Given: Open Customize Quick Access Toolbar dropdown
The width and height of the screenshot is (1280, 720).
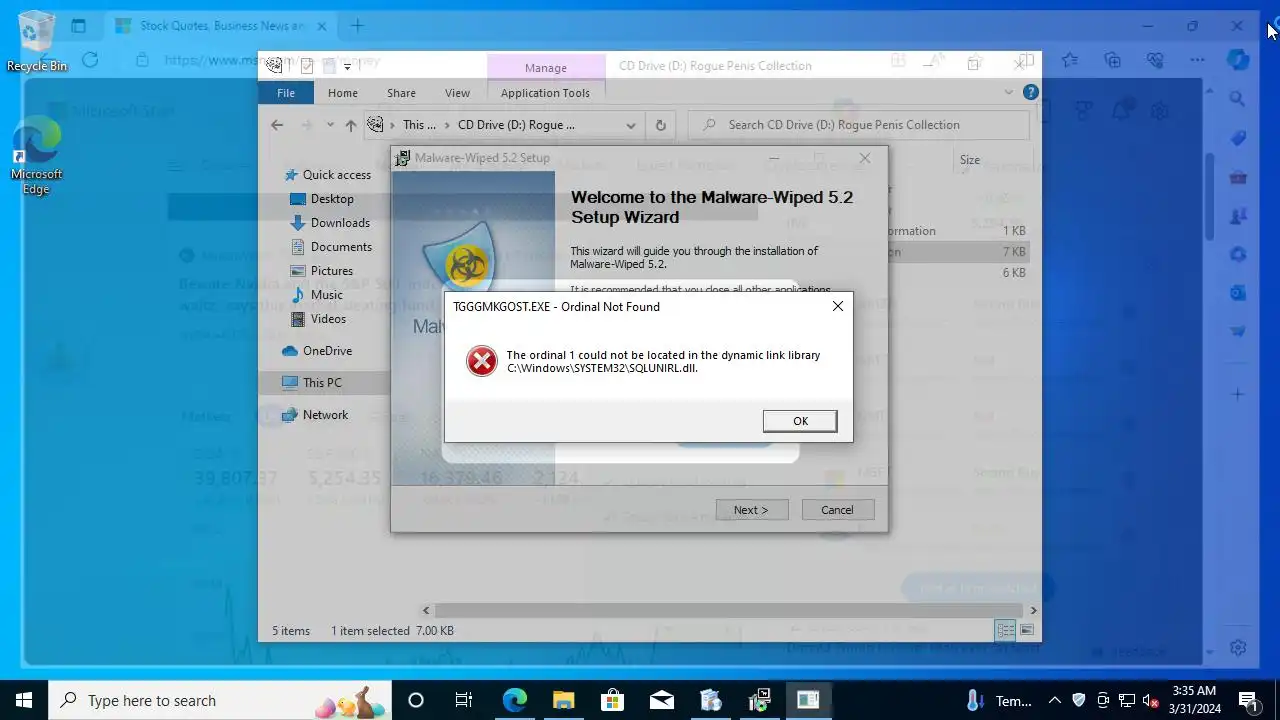Looking at the screenshot, I should coord(348,66).
